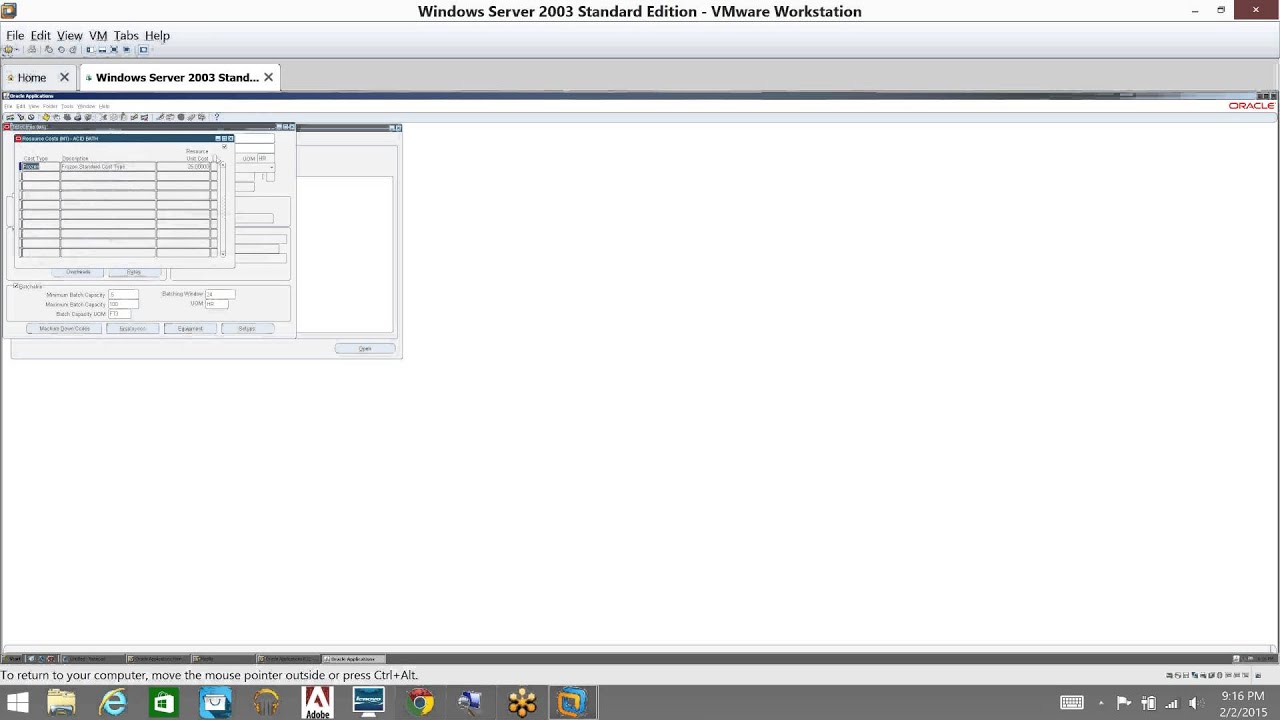Click VMware full screen toolbar icon

114,50
